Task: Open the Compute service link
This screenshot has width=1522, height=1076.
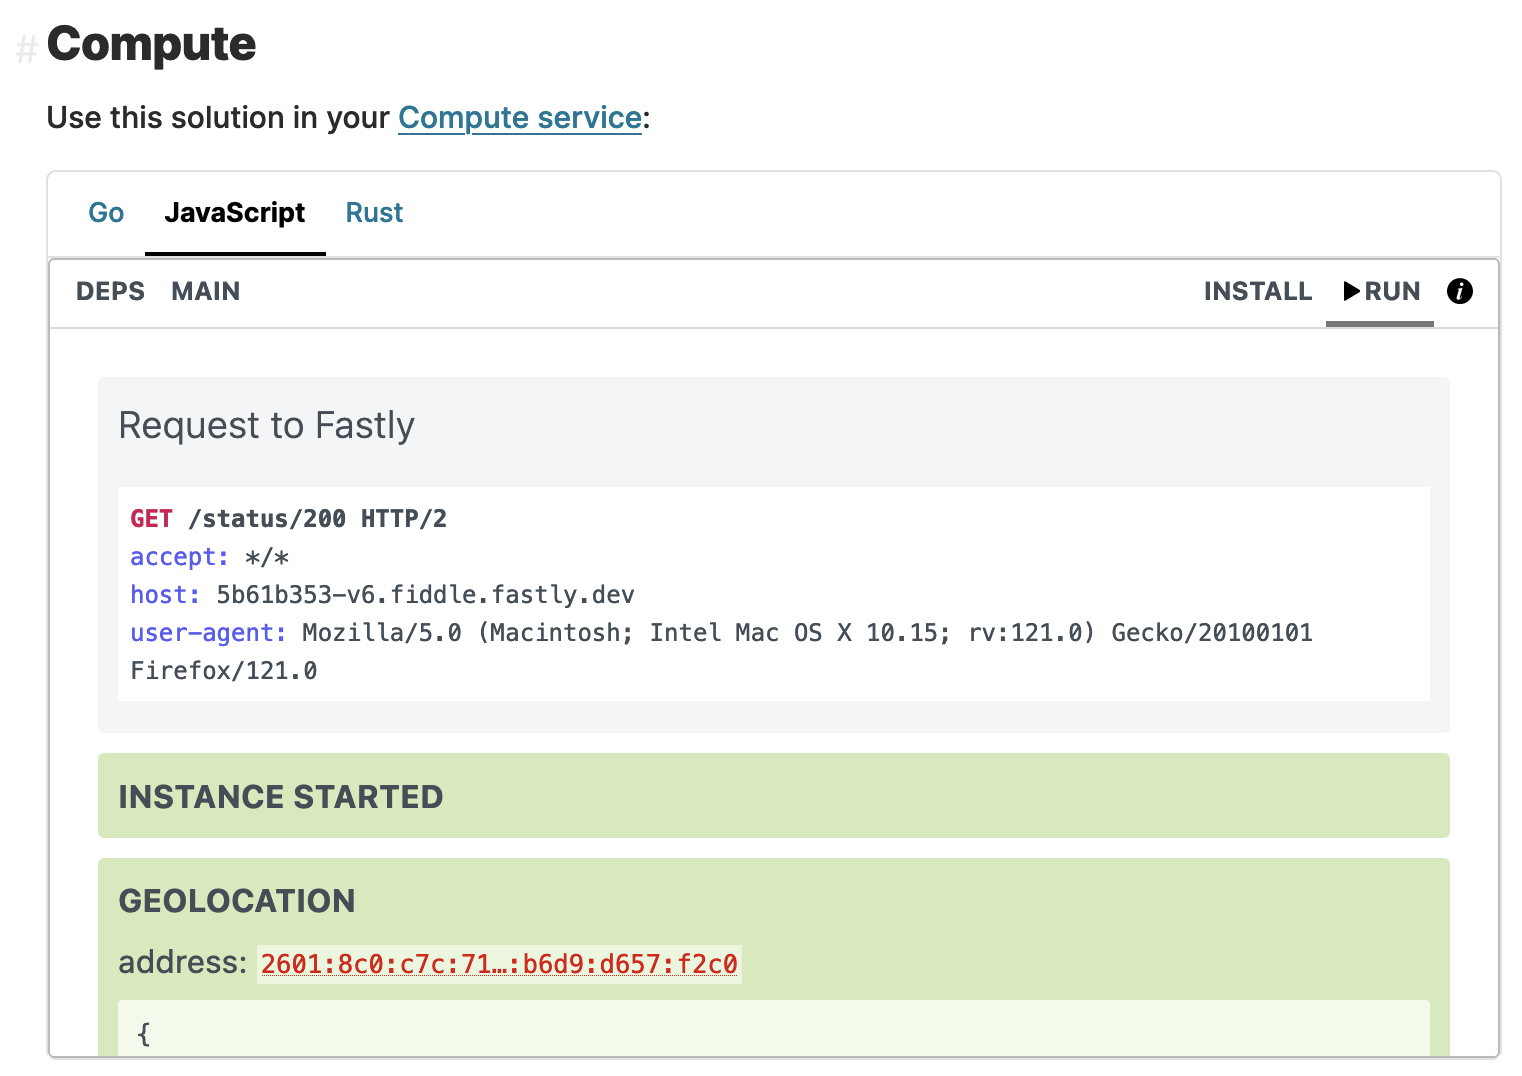Action: click(519, 117)
